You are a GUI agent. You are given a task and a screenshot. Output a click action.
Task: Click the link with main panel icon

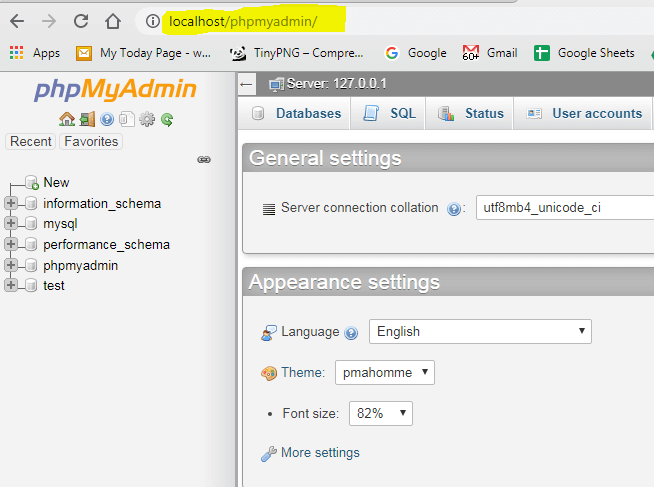coord(204,160)
